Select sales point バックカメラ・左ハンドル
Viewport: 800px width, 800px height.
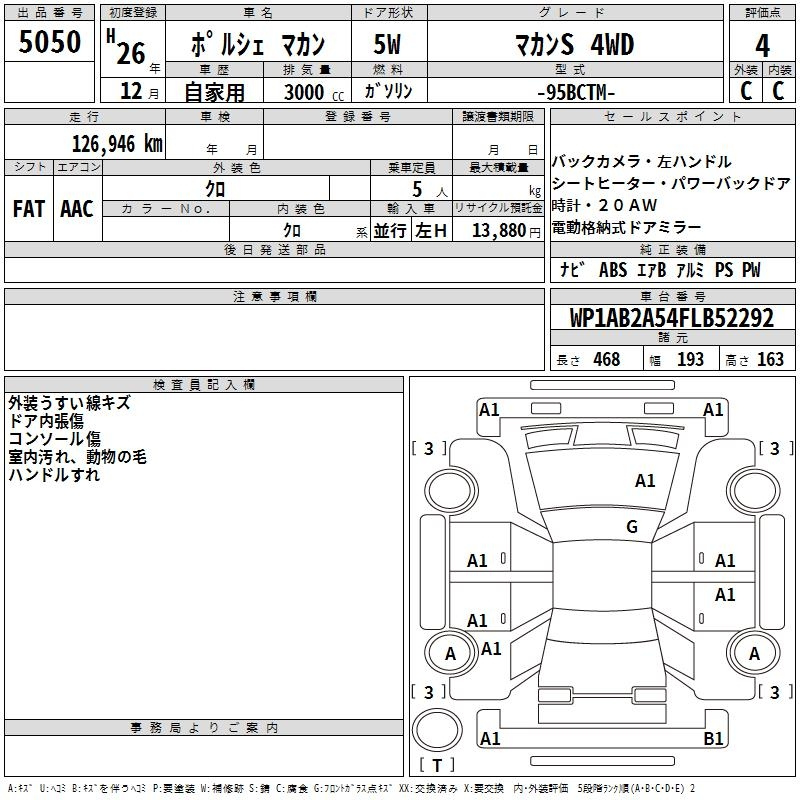(641, 162)
